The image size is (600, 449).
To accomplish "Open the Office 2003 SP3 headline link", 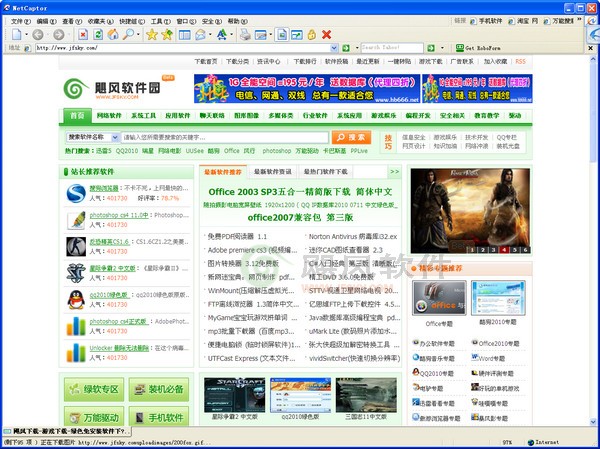I will [x=300, y=192].
